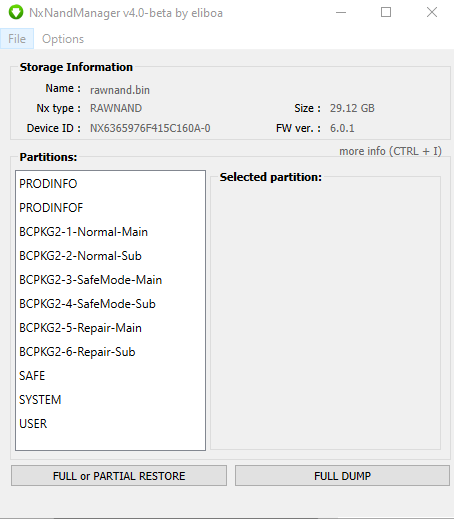Click the FULL or PARTIAL RESTORE button
The height and width of the screenshot is (519, 454).
pyautogui.click(x=119, y=476)
